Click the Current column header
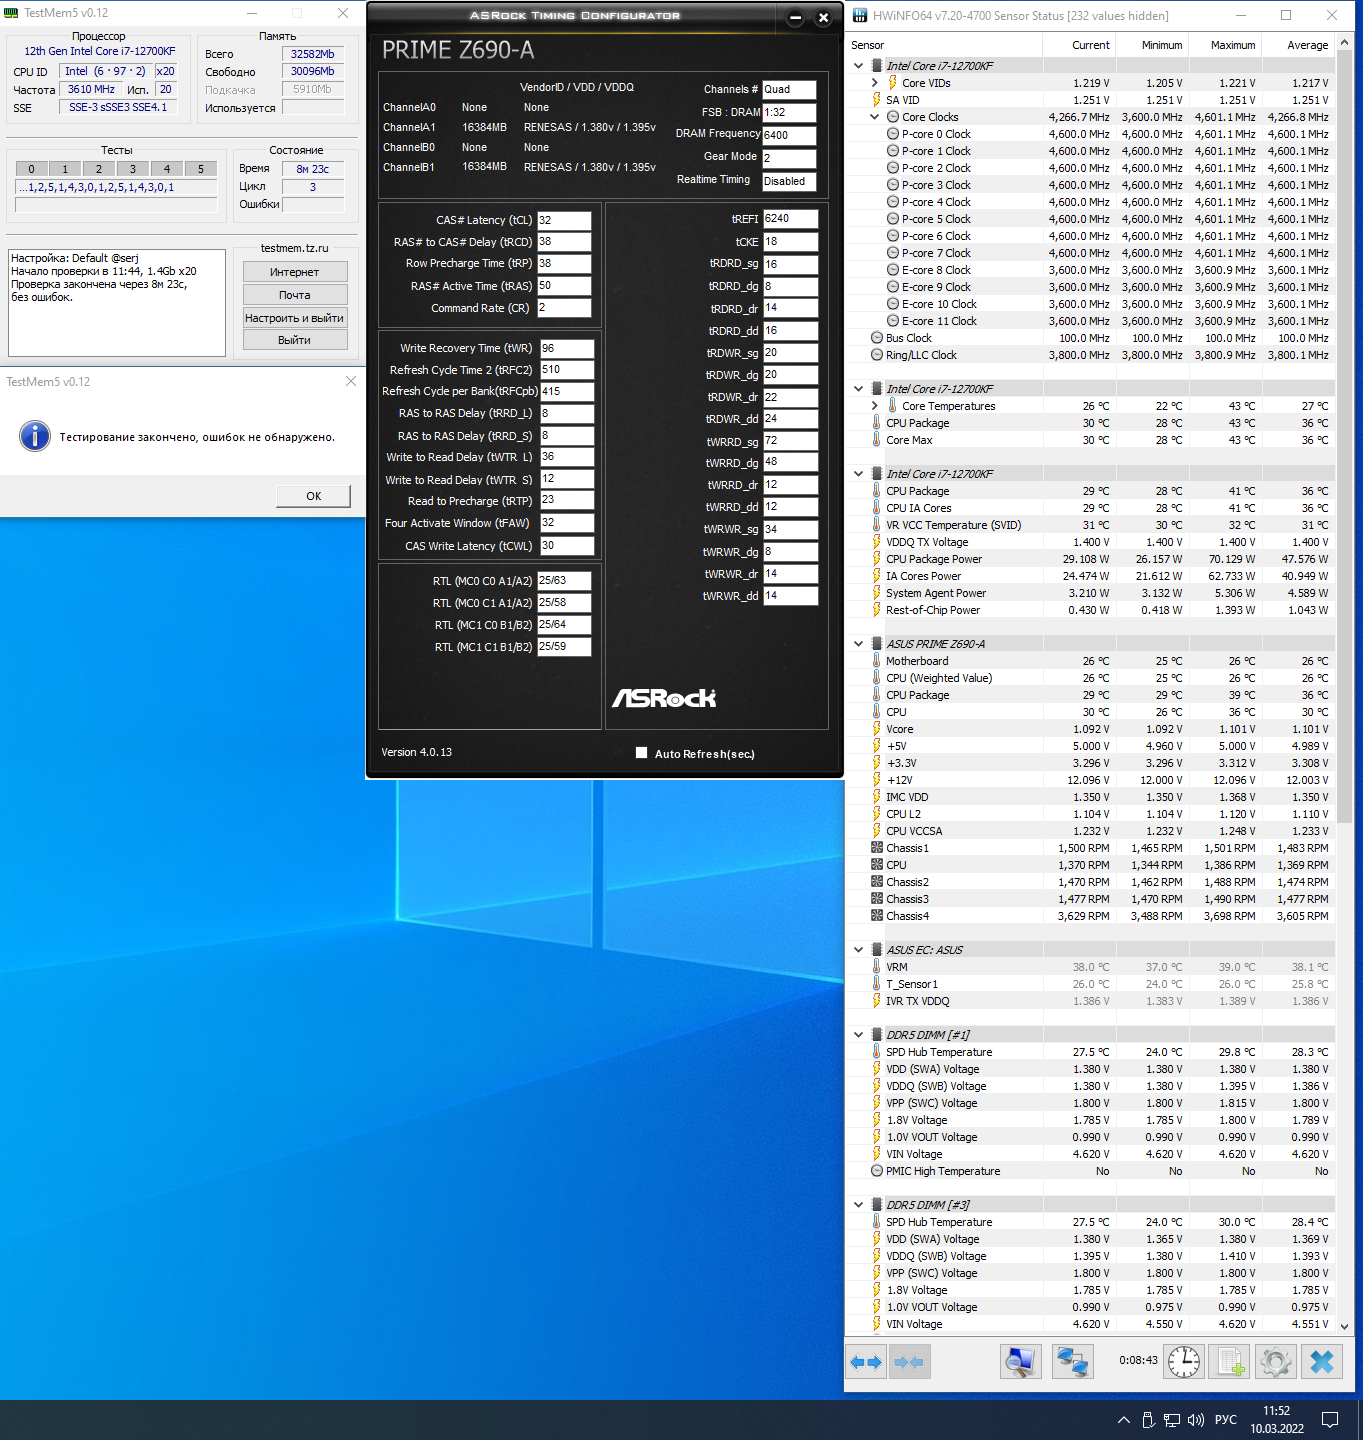The width and height of the screenshot is (1363, 1440). click(x=1079, y=45)
